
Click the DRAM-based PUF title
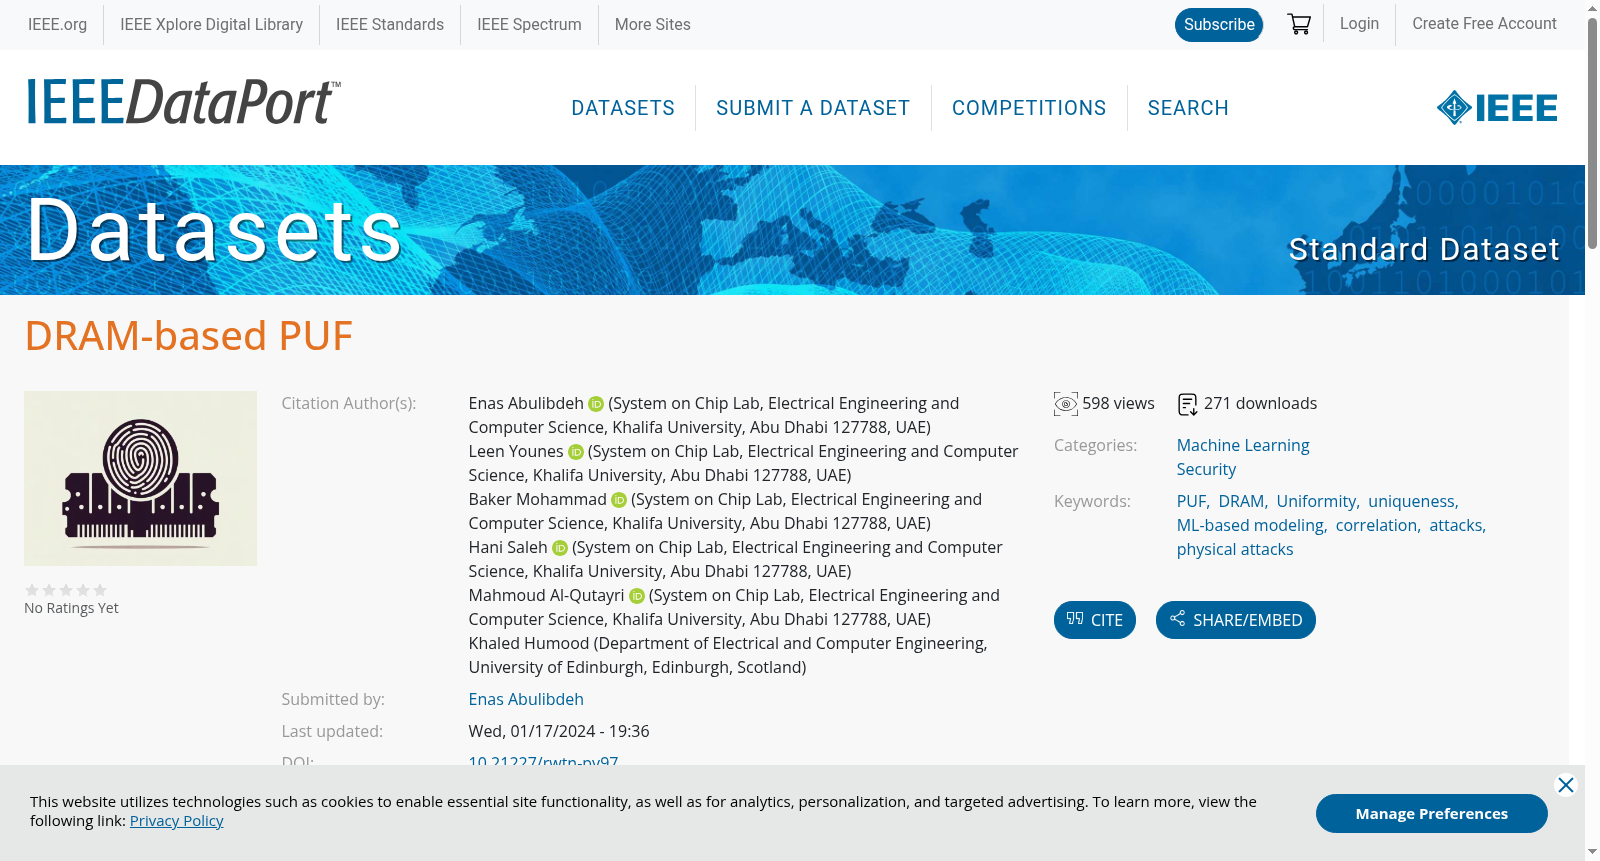click(x=189, y=336)
